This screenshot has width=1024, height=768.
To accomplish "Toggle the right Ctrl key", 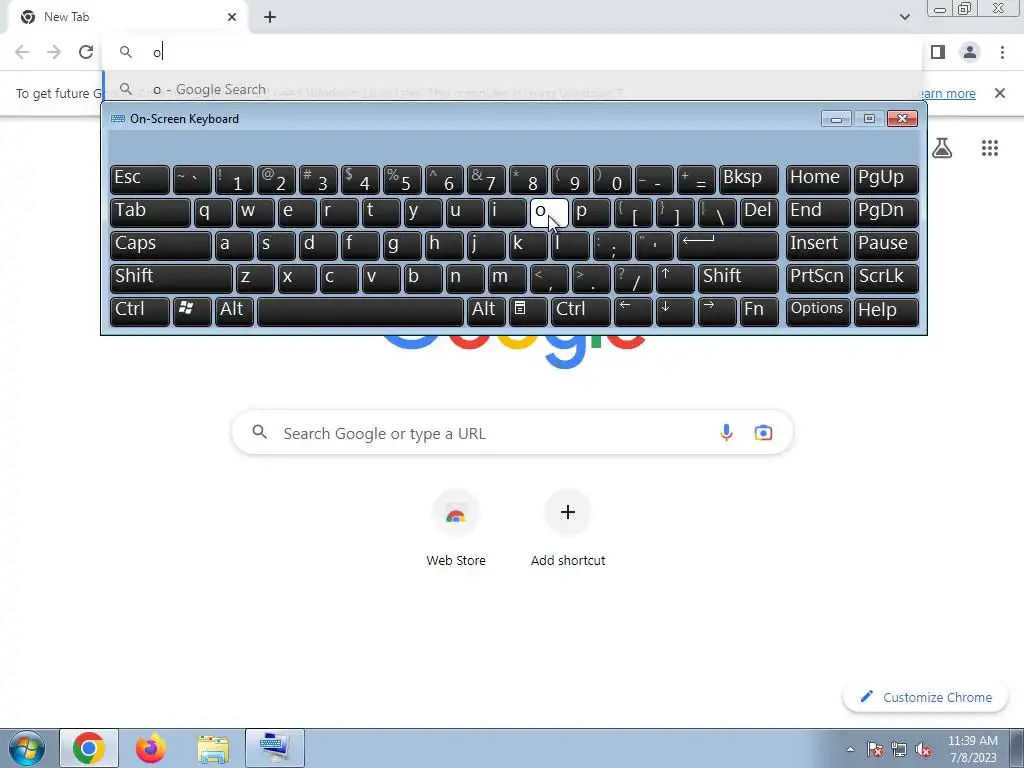I will point(581,311).
